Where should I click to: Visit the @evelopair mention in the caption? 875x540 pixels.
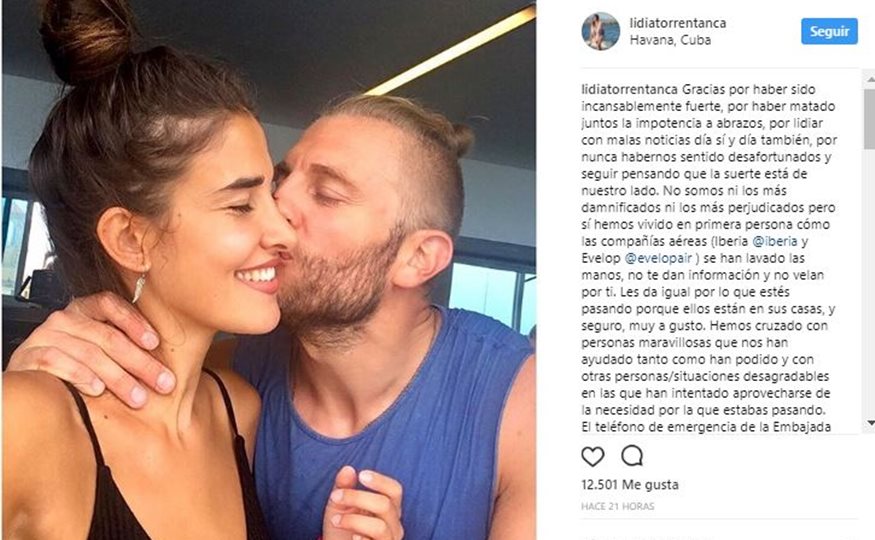tap(658, 258)
